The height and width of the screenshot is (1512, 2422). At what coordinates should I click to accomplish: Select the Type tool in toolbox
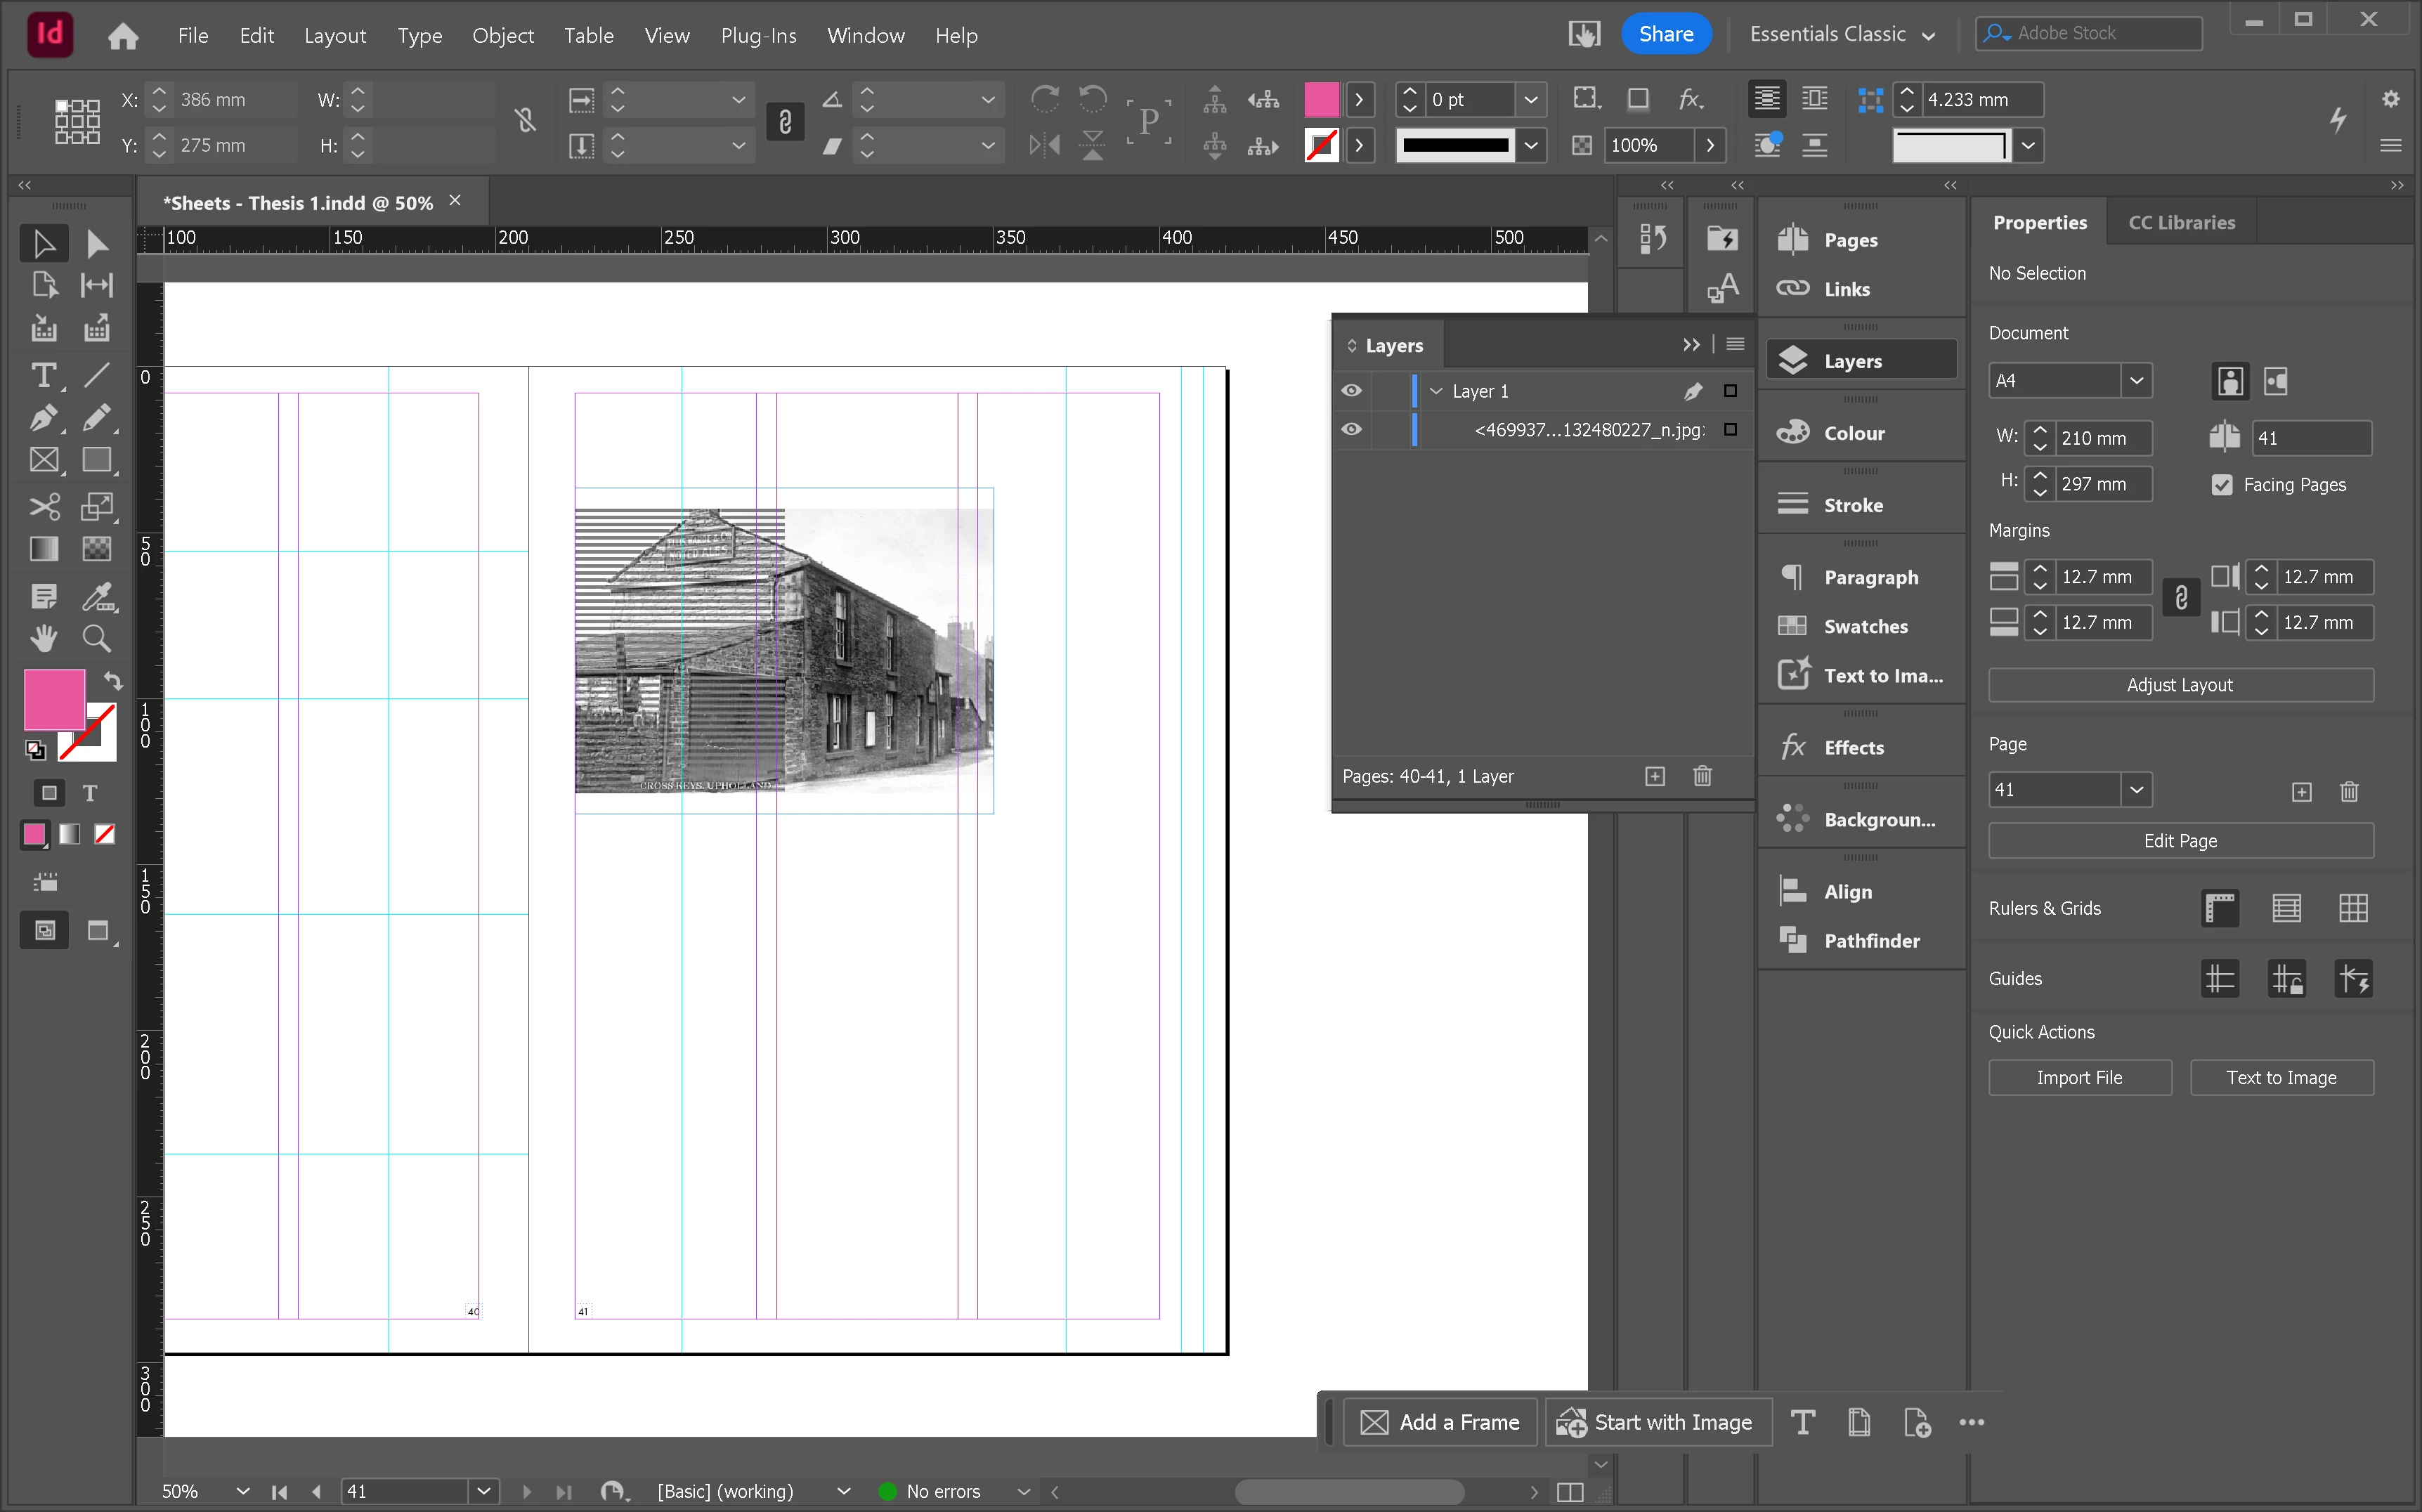(x=43, y=375)
